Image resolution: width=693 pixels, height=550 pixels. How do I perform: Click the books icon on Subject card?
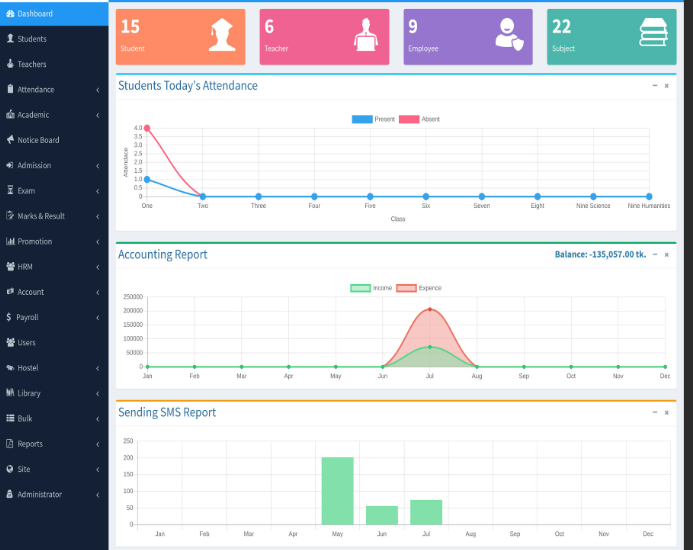(x=654, y=35)
